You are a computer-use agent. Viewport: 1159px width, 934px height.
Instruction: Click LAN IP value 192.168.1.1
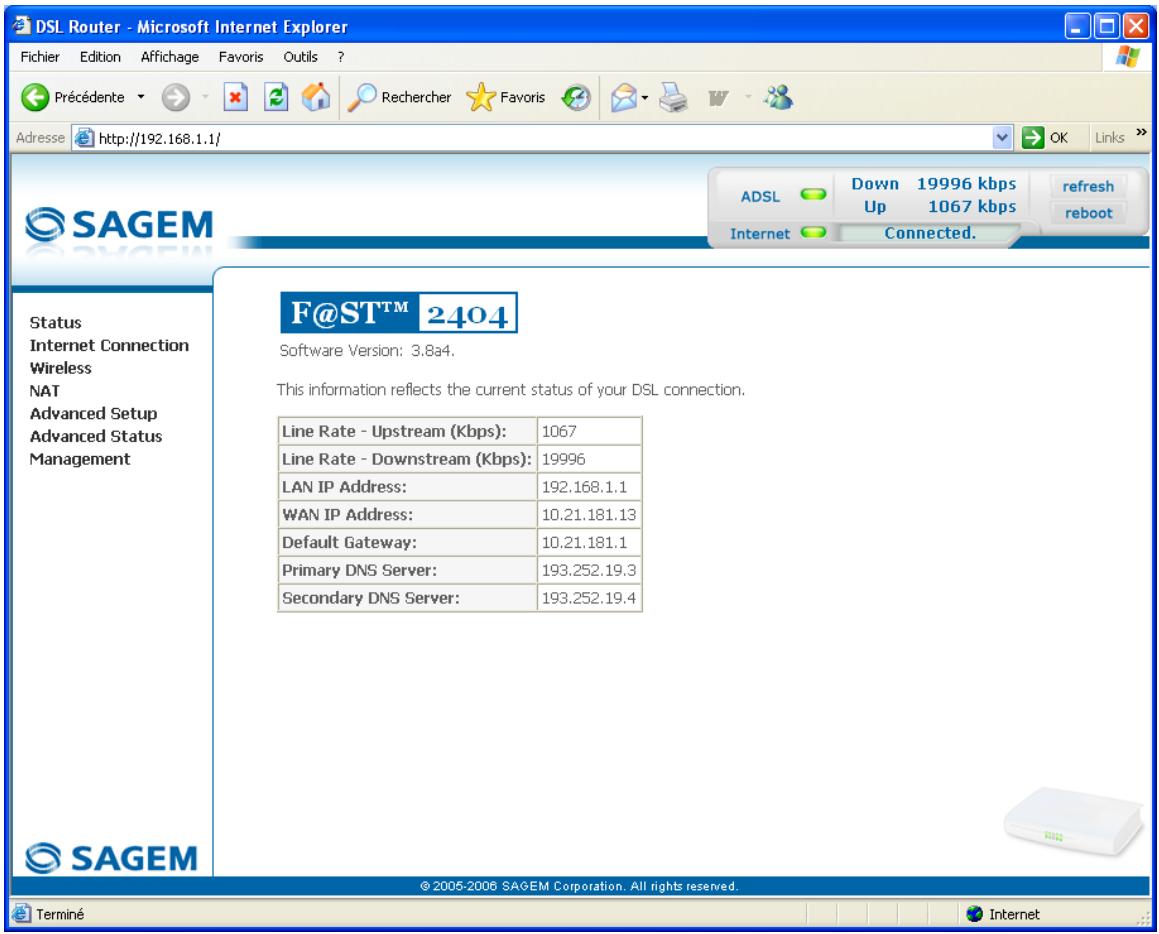click(x=584, y=487)
